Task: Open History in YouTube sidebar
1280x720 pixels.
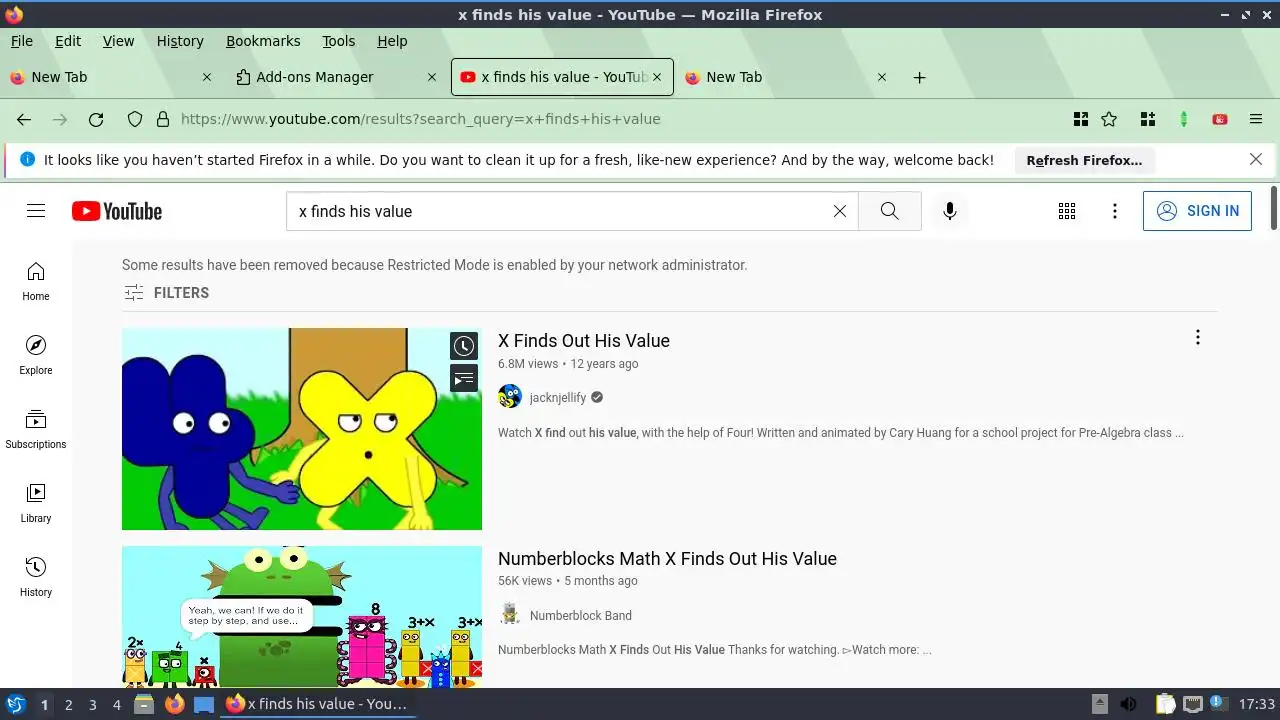Action: 36,577
